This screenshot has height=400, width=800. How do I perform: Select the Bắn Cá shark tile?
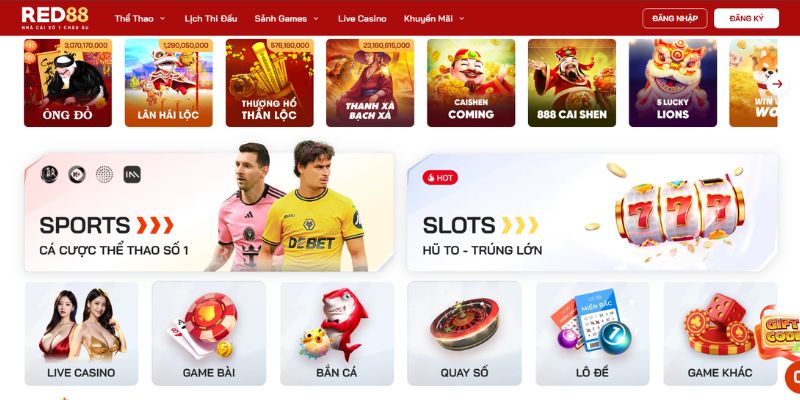point(337,334)
